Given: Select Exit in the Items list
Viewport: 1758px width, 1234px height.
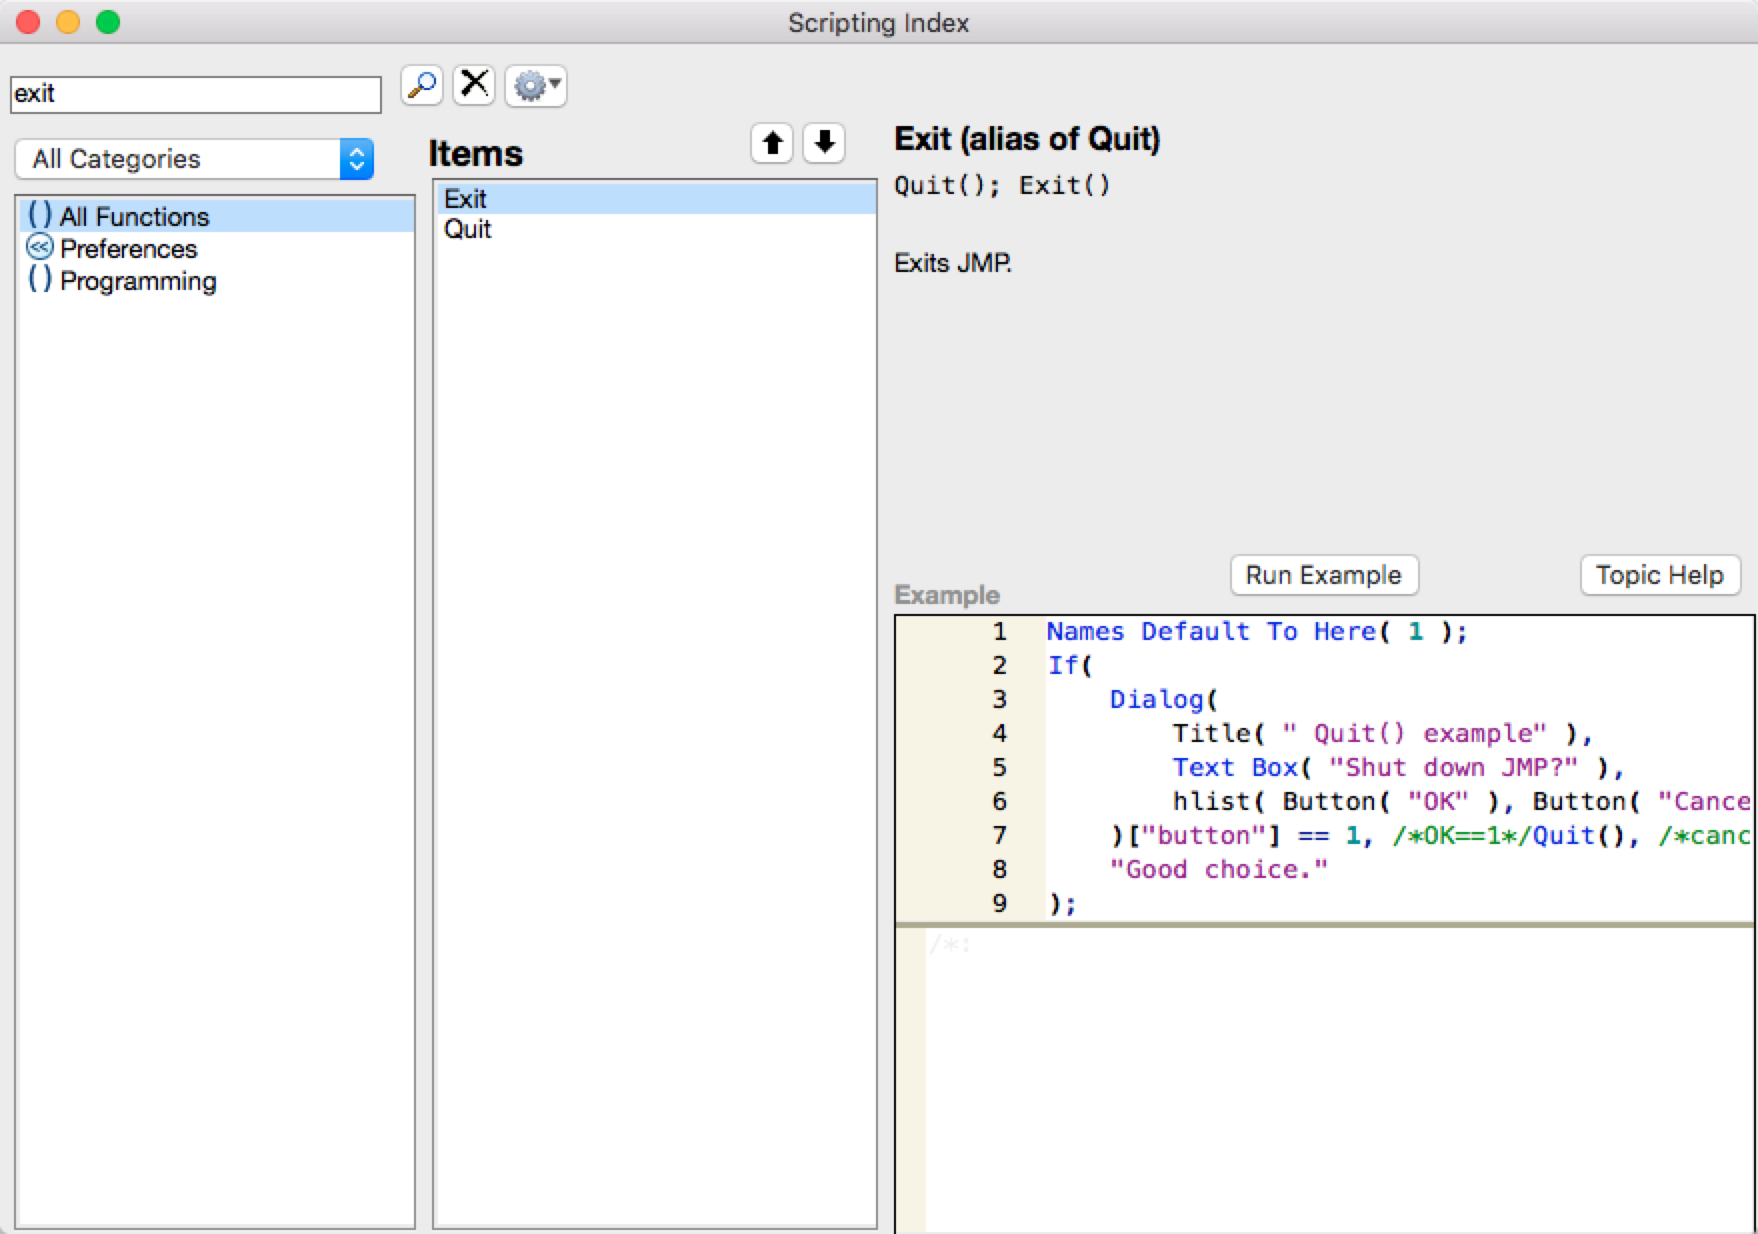Looking at the screenshot, I should click(466, 199).
